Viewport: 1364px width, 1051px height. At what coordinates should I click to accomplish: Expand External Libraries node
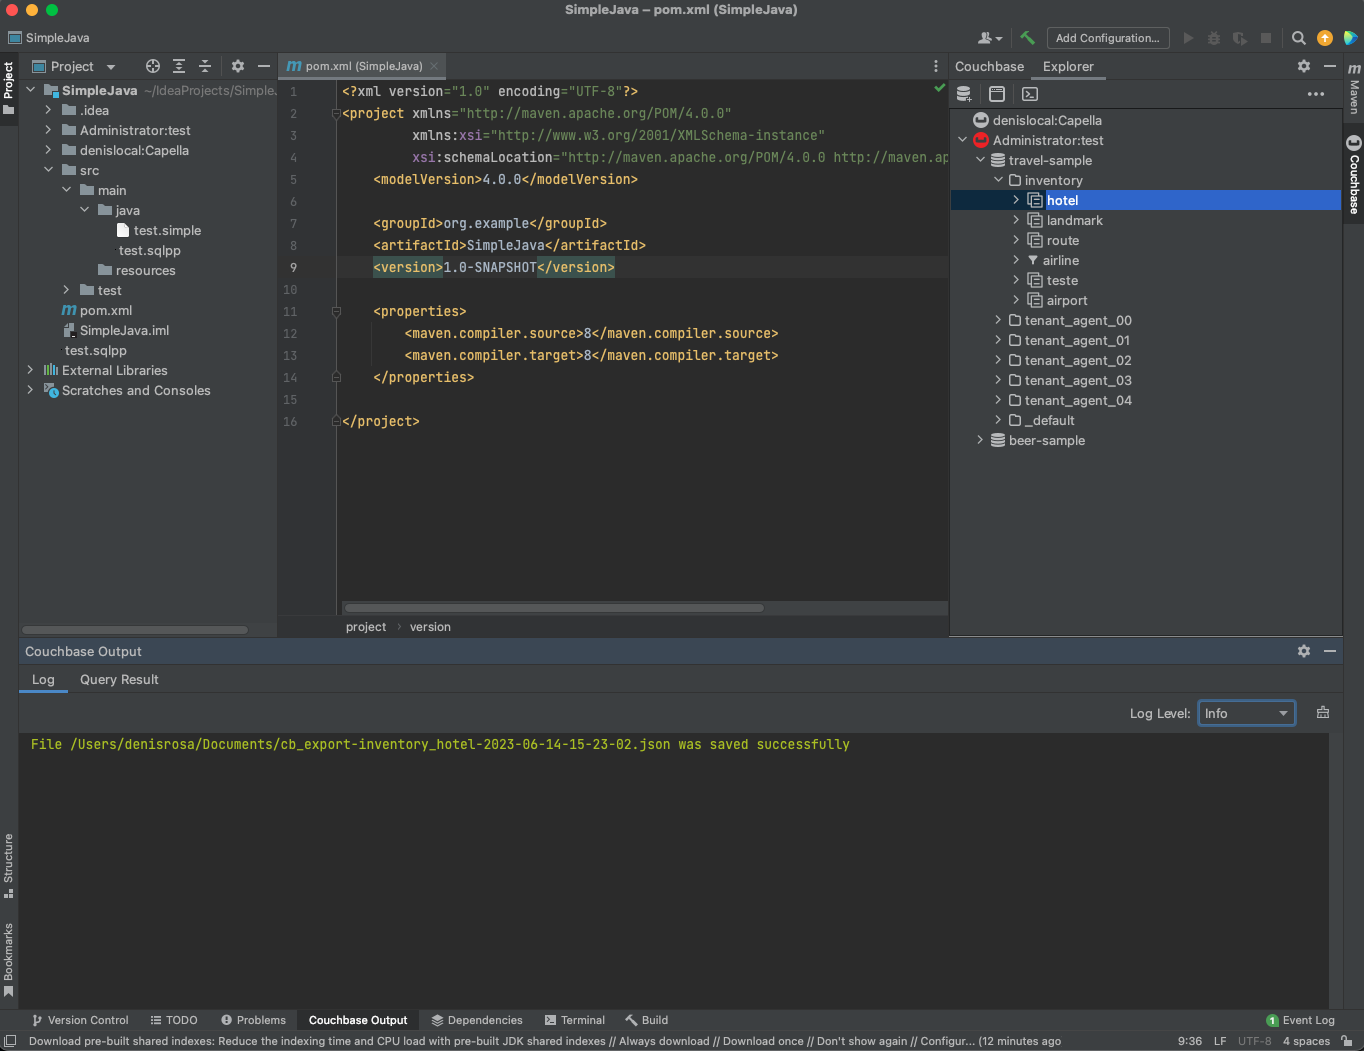point(30,370)
